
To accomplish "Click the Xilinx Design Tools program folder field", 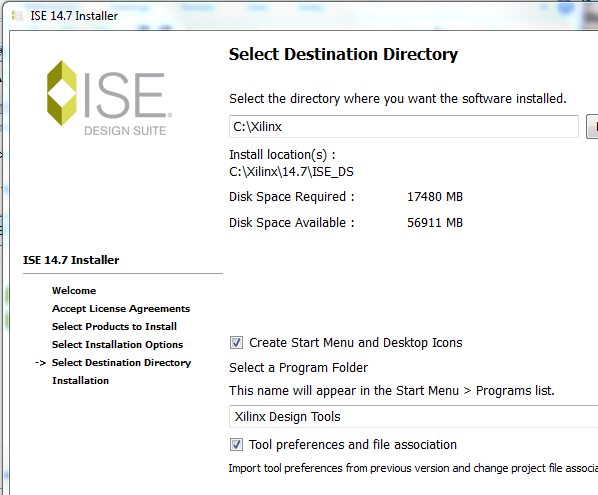I will point(413,416).
